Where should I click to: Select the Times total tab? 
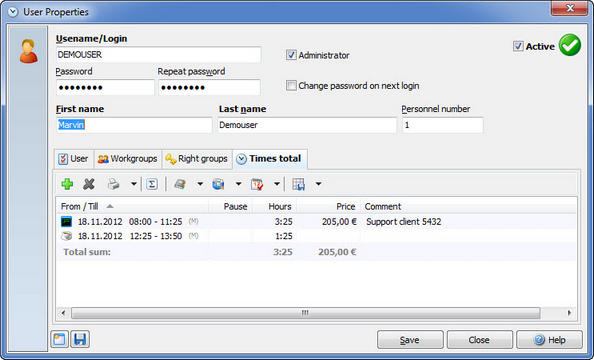point(270,159)
